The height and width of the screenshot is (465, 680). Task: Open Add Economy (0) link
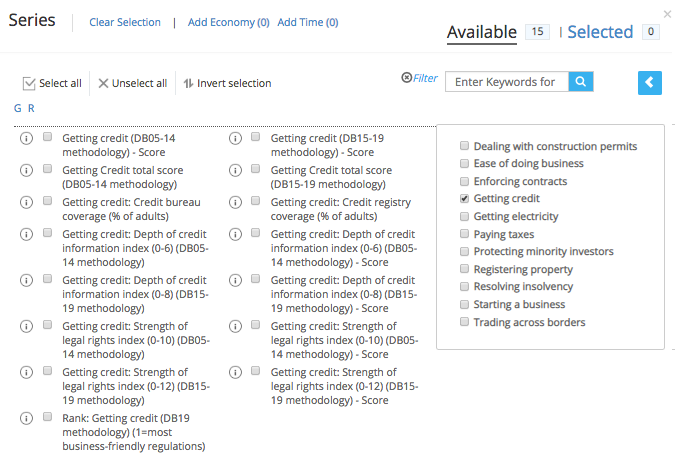tap(229, 22)
